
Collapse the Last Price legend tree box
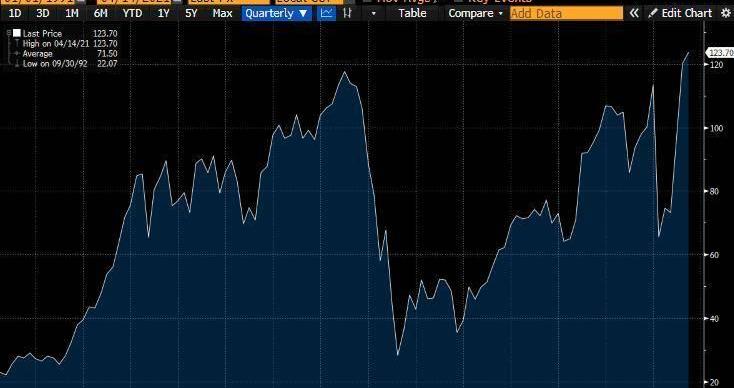(9, 33)
